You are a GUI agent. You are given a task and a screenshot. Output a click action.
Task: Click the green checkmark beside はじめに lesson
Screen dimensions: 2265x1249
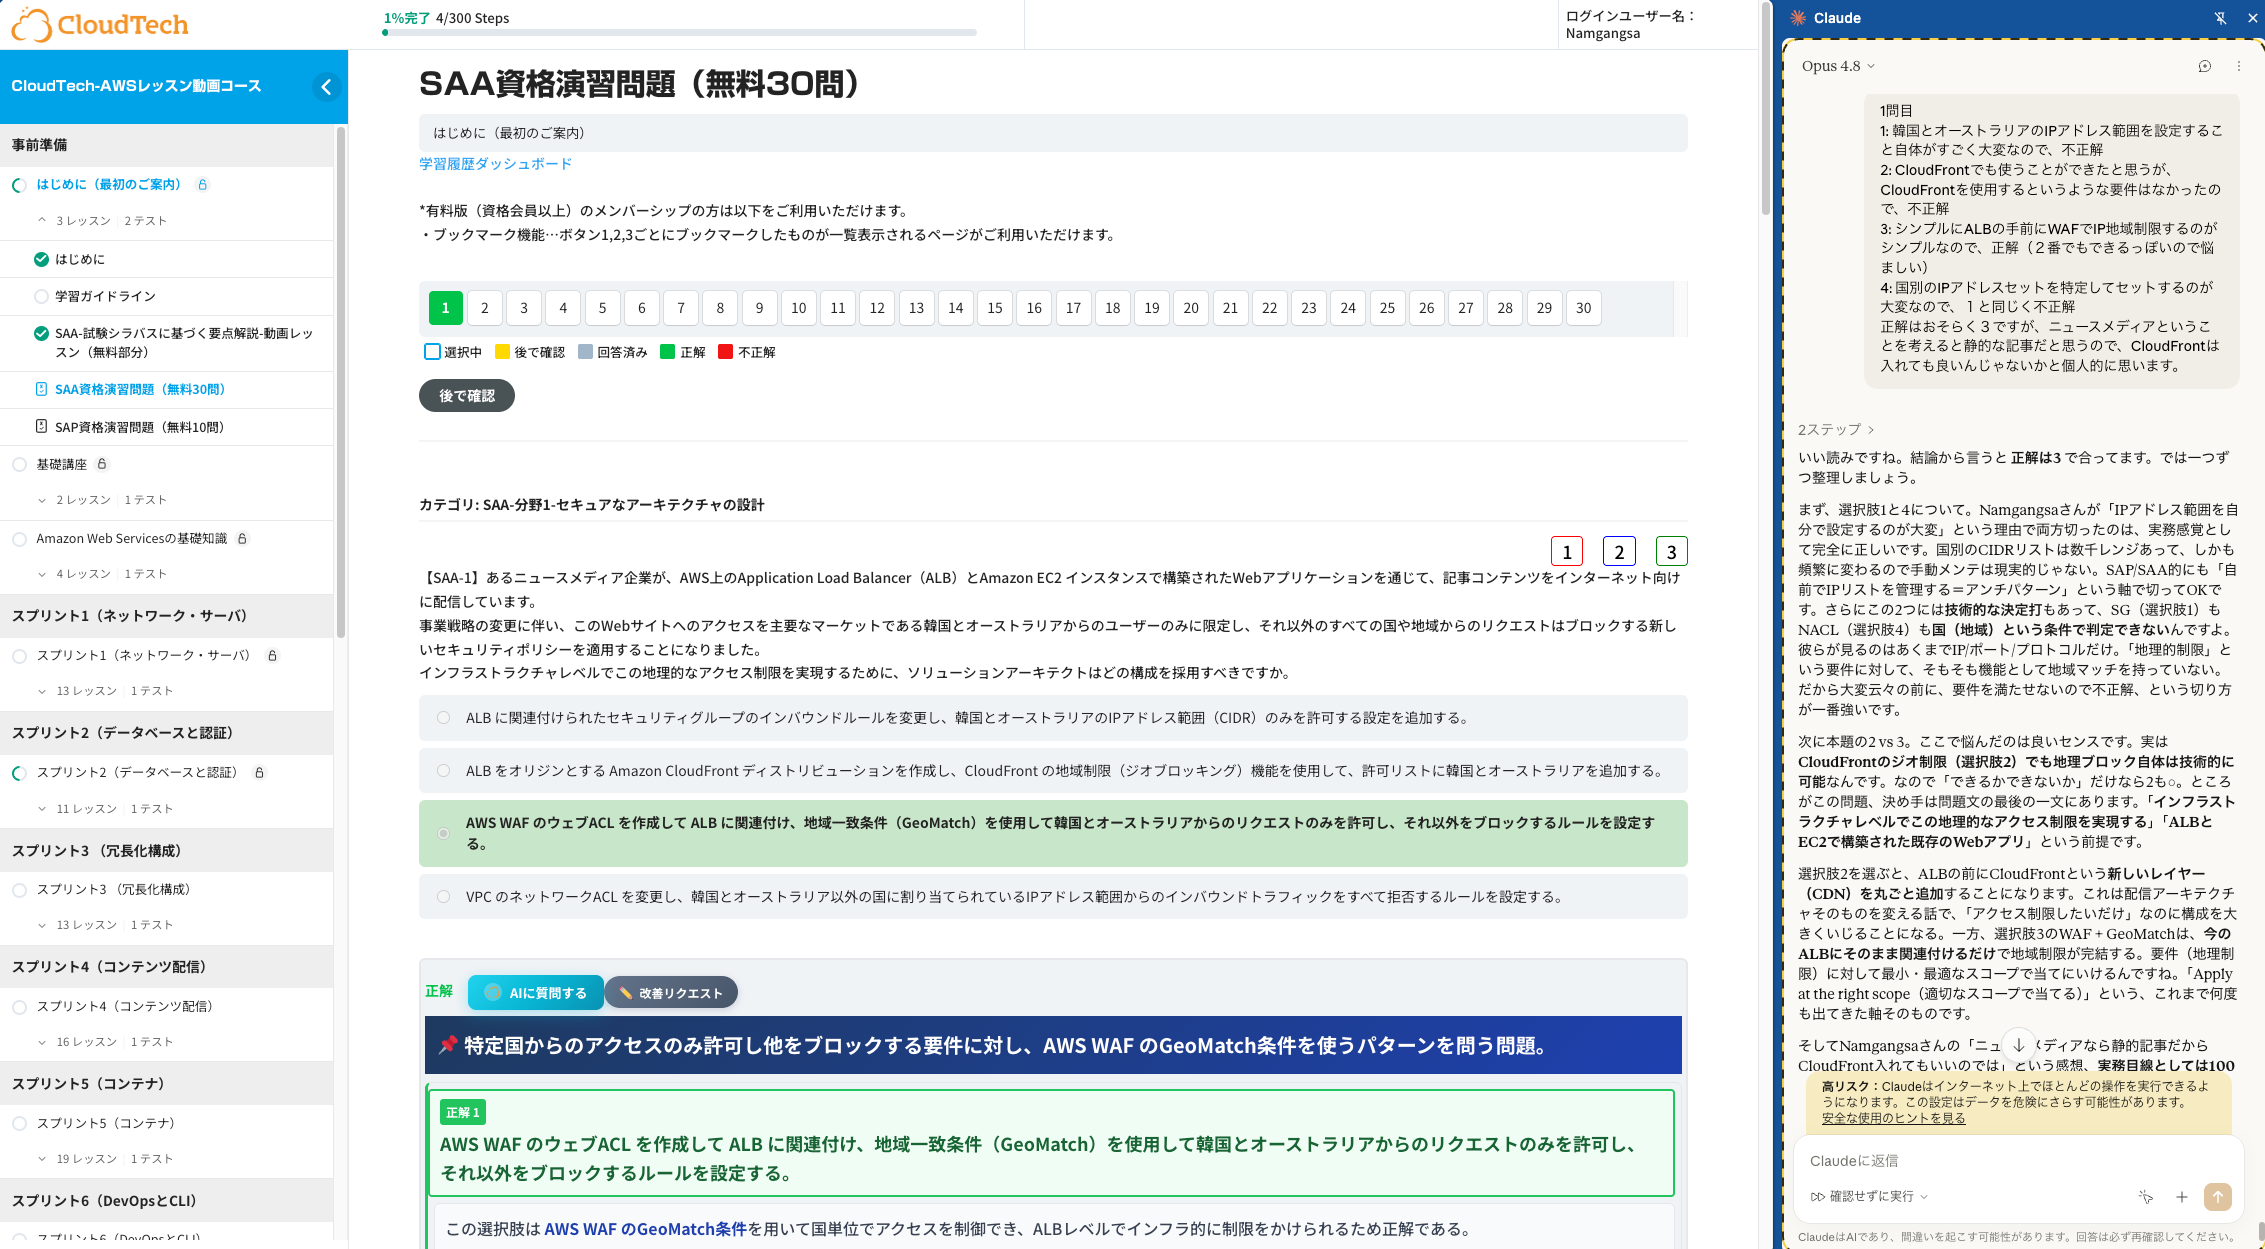tap(41, 259)
